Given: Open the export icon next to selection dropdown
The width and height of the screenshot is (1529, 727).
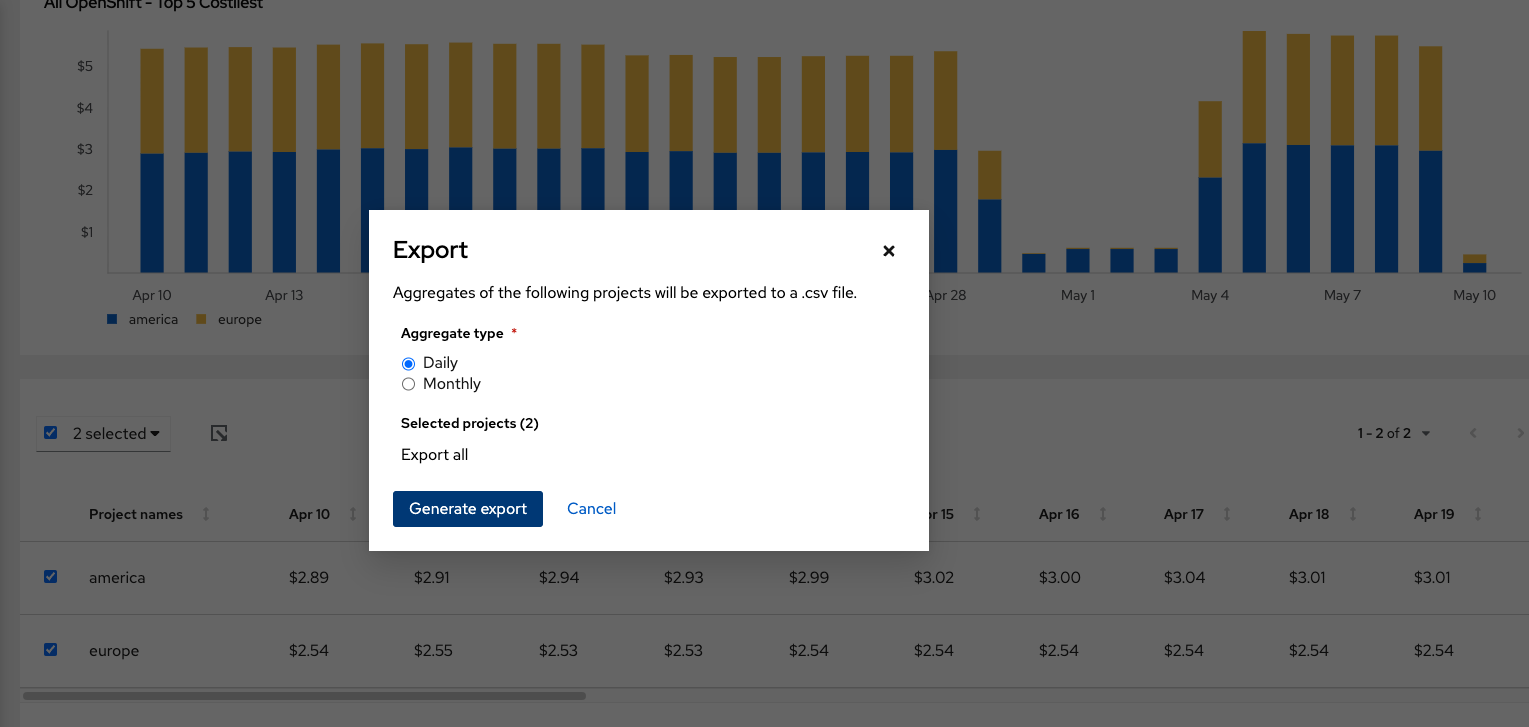Looking at the screenshot, I should click(218, 433).
